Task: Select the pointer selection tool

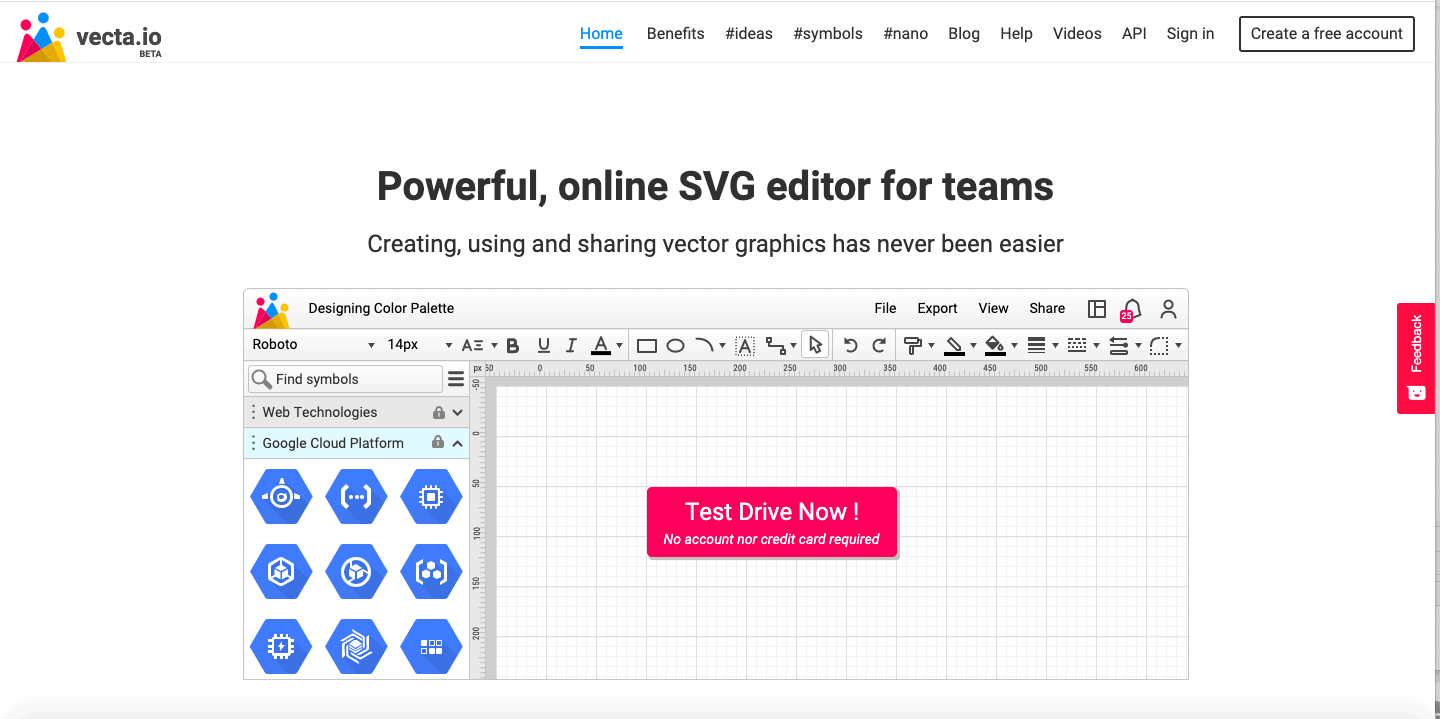Action: tap(815, 344)
